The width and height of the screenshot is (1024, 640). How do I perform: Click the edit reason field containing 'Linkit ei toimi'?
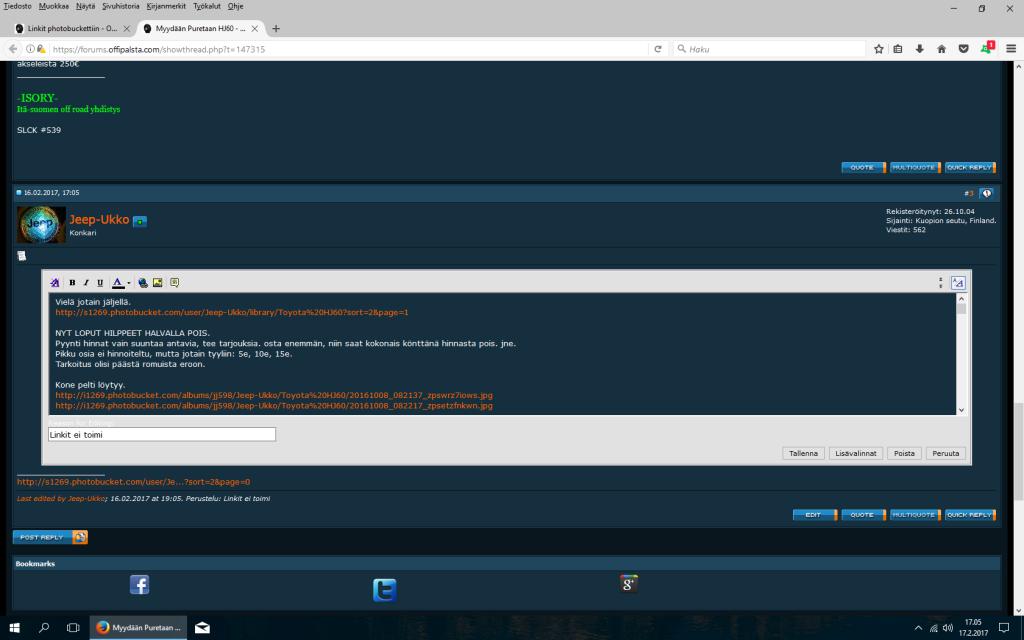tap(161, 435)
